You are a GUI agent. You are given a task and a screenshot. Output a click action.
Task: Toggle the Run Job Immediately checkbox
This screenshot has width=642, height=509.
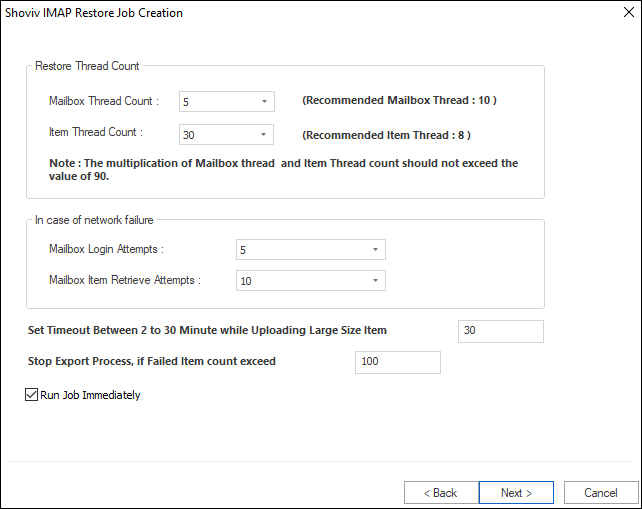32,395
